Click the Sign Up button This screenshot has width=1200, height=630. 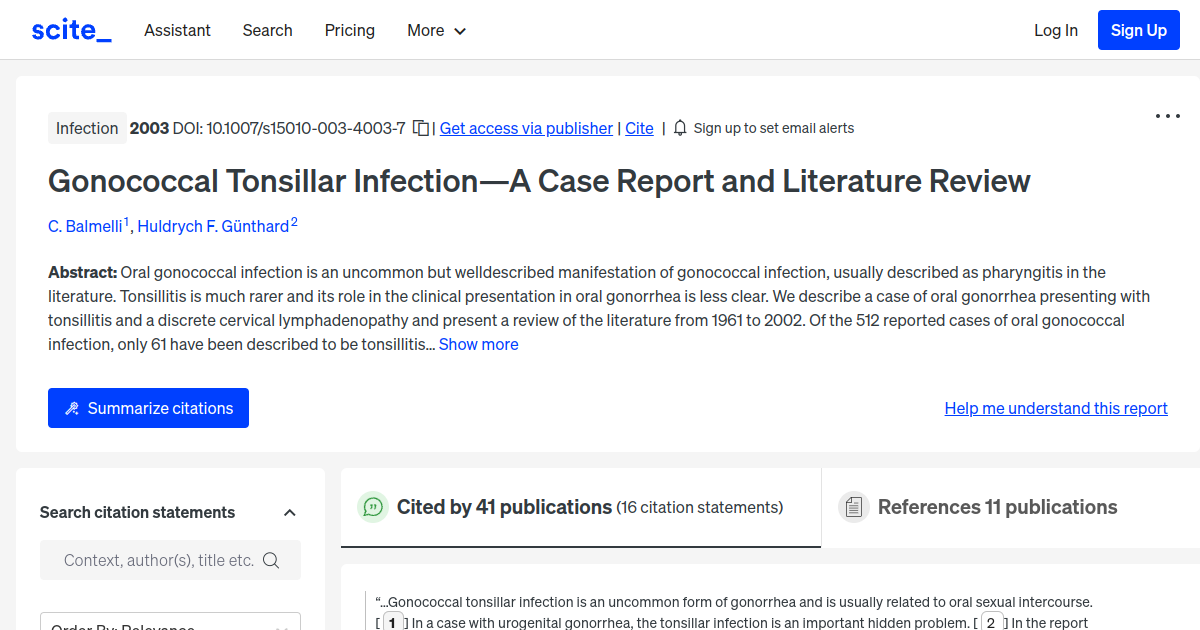(1138, 29)
